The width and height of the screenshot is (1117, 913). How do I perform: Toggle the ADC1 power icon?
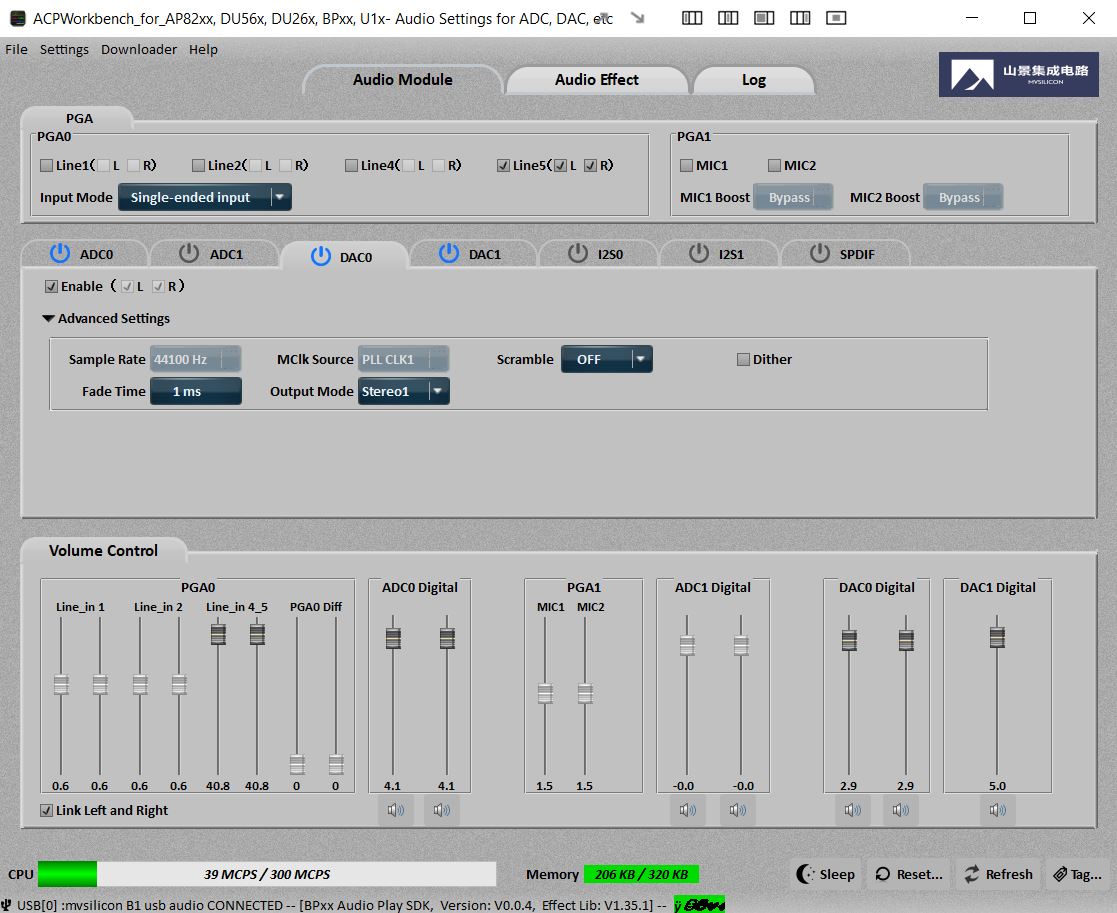pyautogui.click(x=189, y=254)
